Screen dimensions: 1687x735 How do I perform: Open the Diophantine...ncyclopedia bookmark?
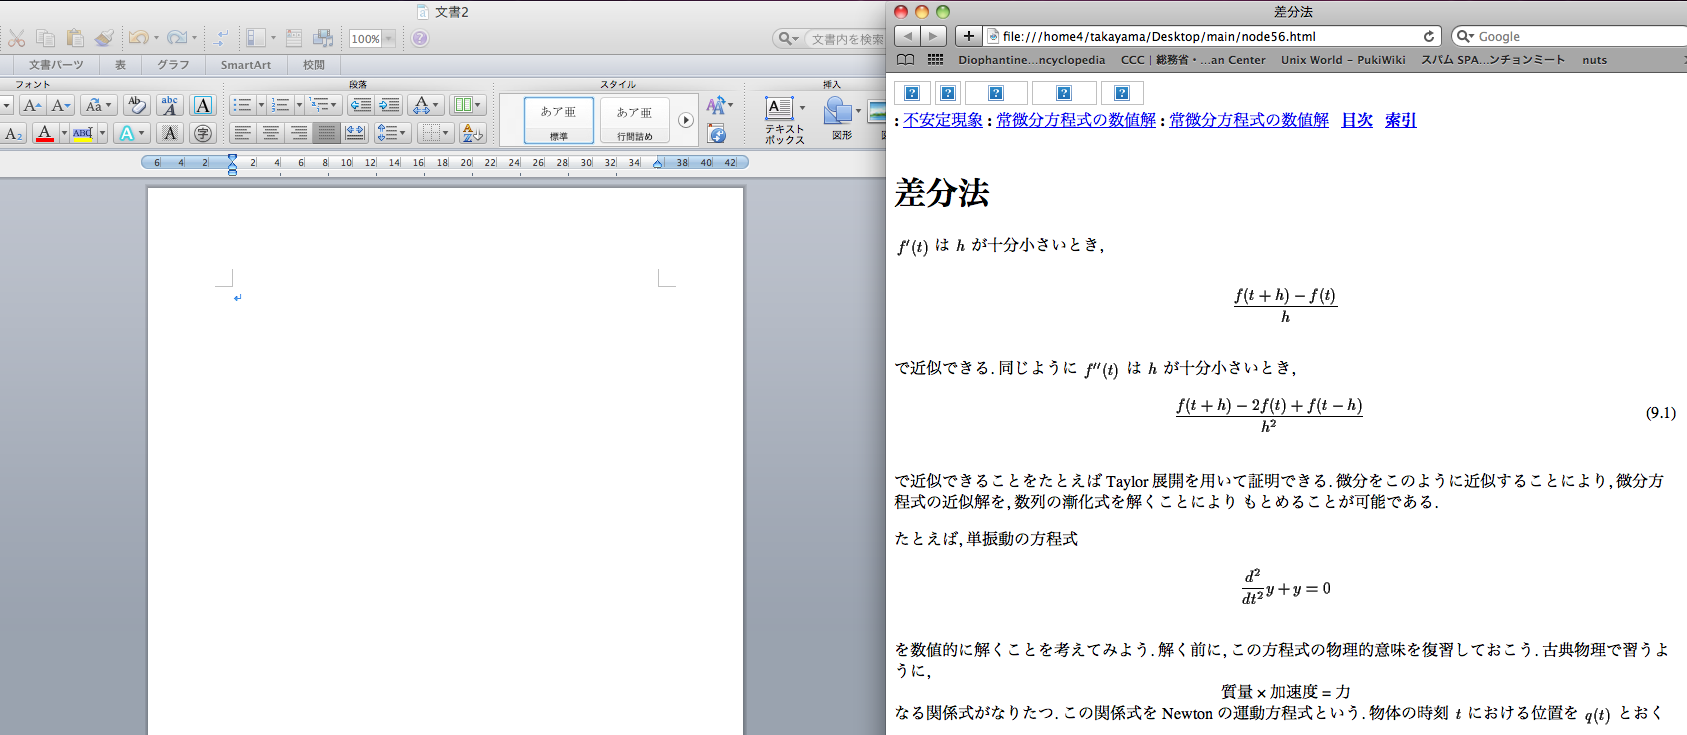click(1031, 60)
